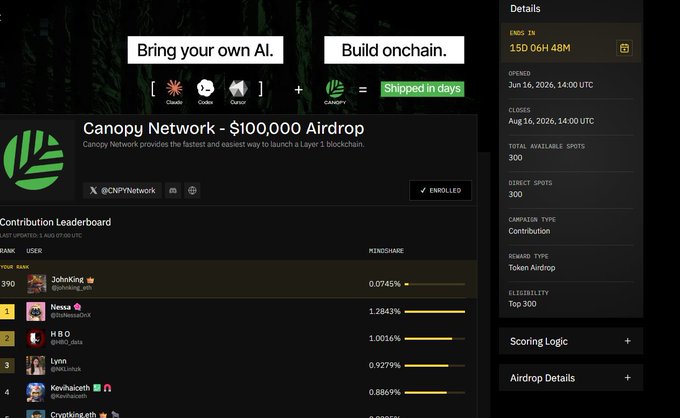This screenshot has width=680, height=418.
Task: Click the Enrolled button
Action: pyautogui.click(x=440, y=190)
